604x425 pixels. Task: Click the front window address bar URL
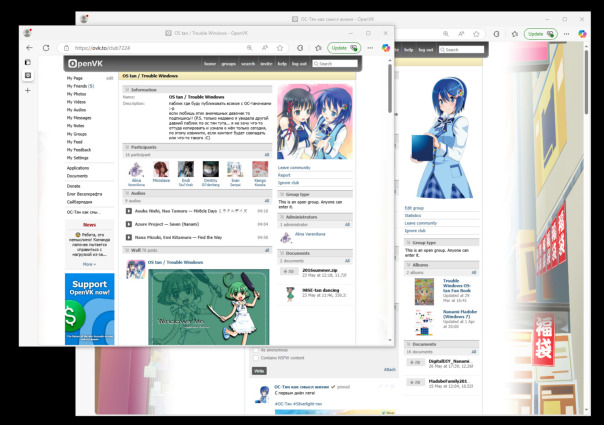point(102,48)
